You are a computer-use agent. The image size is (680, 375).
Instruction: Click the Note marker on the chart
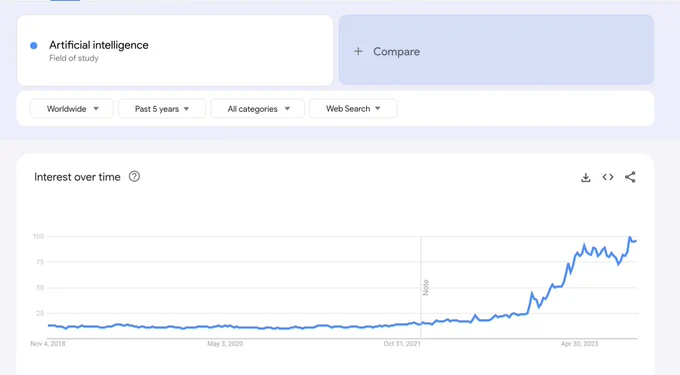coord(426,287)
